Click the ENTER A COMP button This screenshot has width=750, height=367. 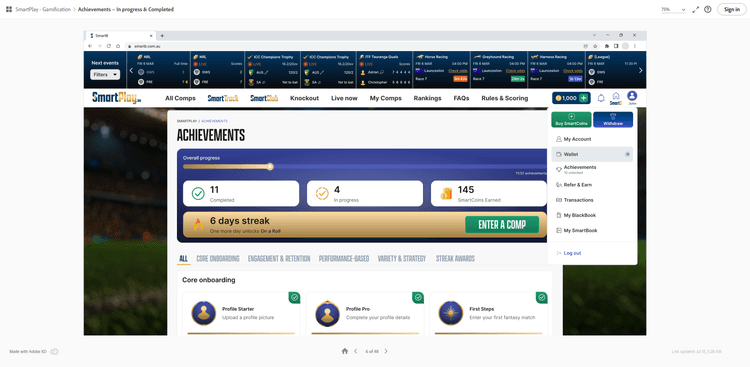click(x=502, y=225)
